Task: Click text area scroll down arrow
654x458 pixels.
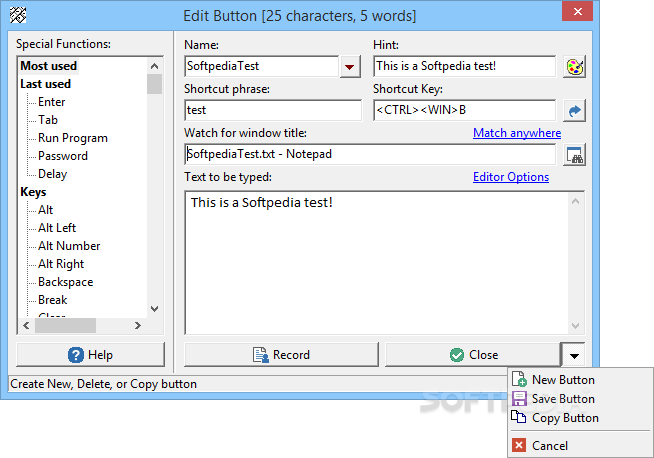Action: pos(576,325)
